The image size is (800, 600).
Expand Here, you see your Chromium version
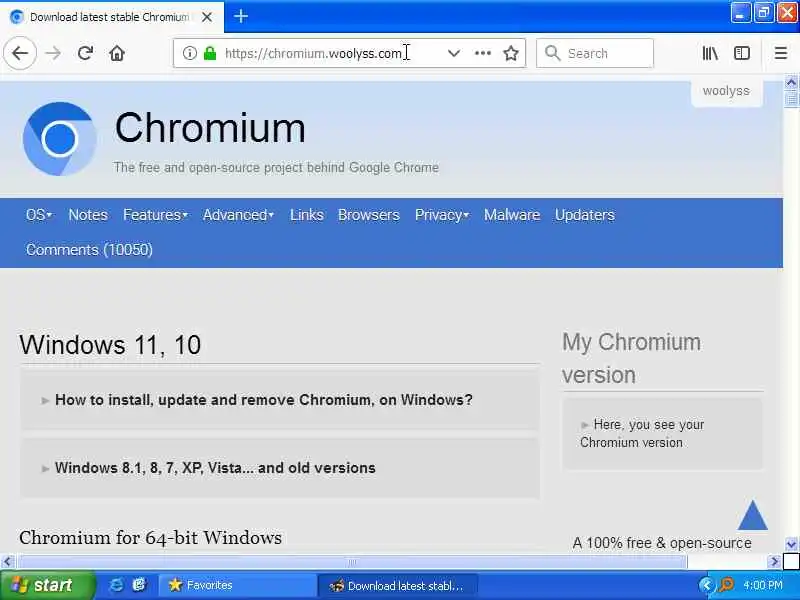point(662,433)
